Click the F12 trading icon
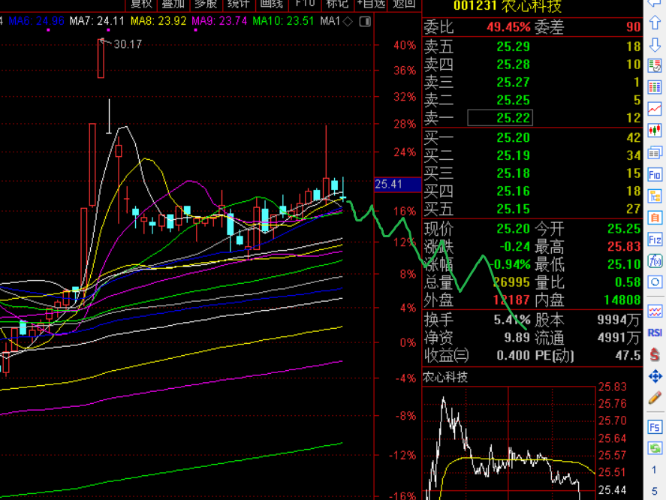 (655, 239)
